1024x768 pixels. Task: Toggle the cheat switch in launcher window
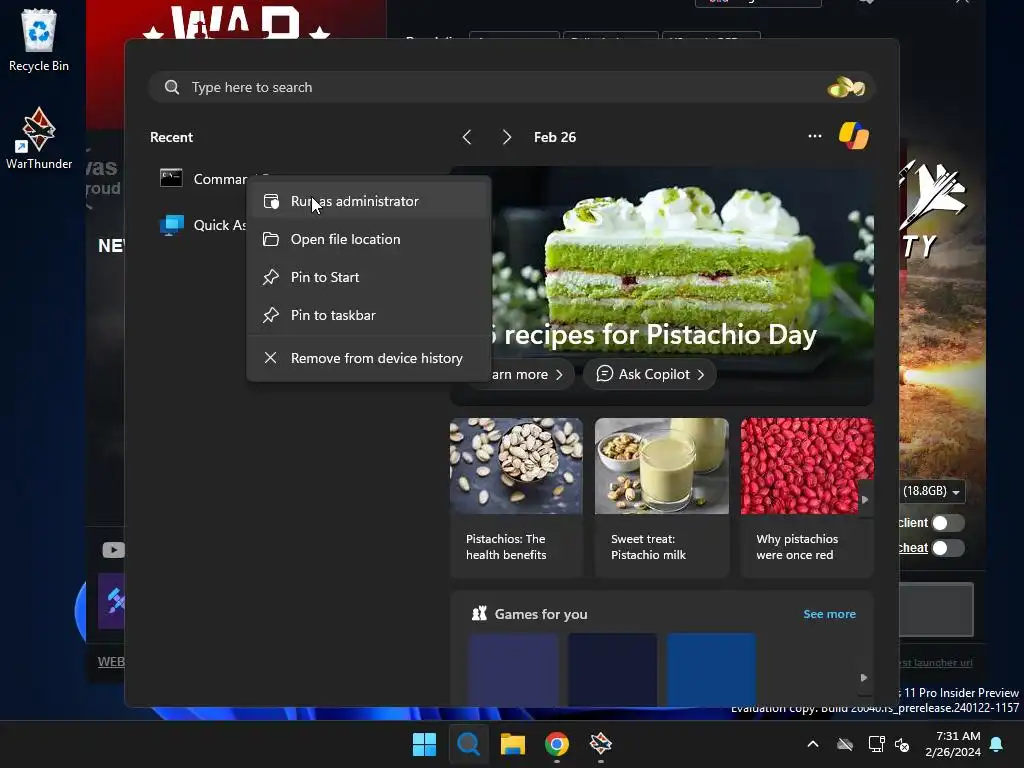click(x=948, y=548)
